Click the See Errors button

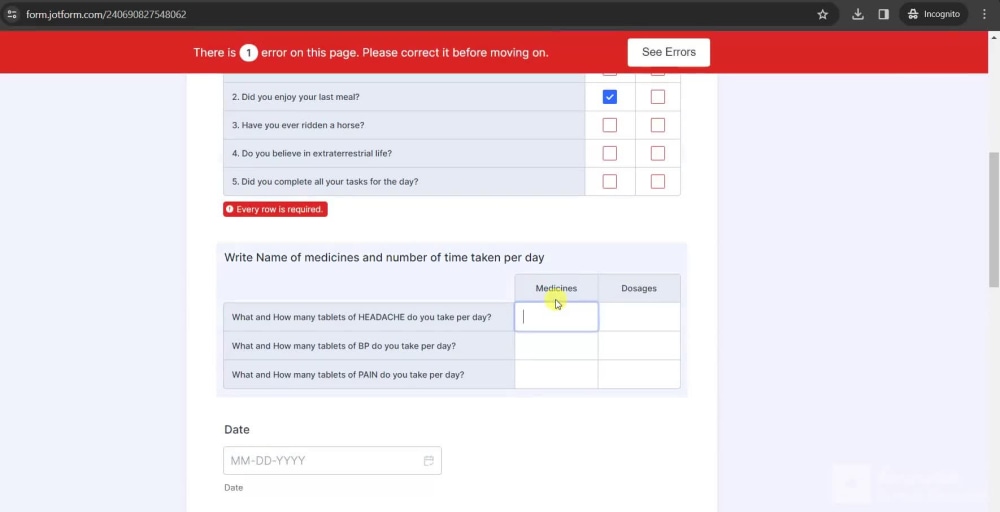click(668, 52)
